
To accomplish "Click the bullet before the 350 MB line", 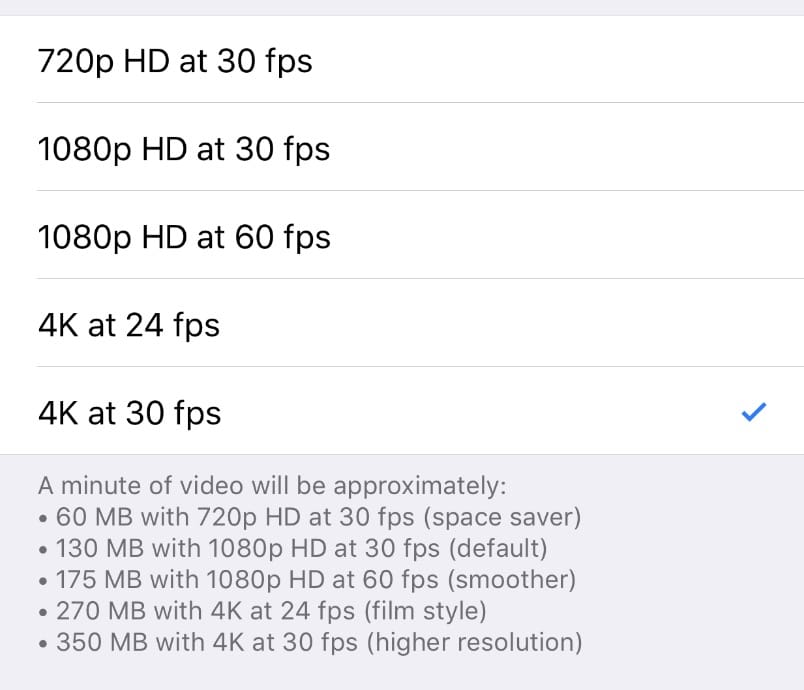I will [x=44, y=642].
